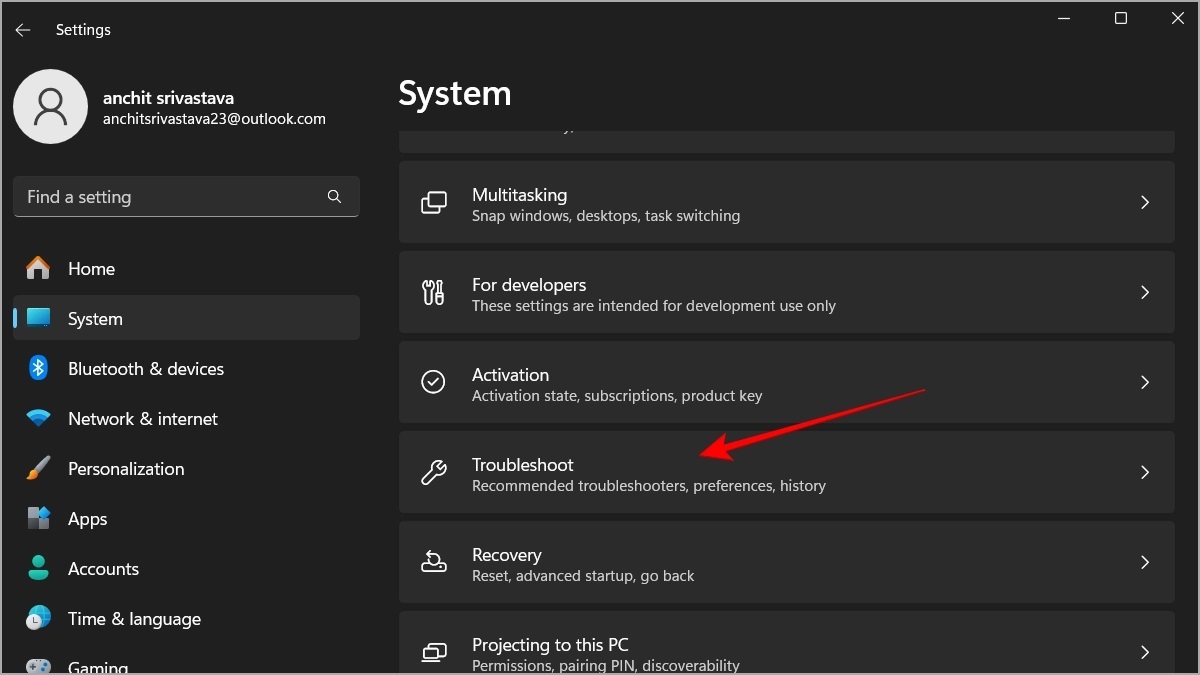Select the Personalization paintbrush icon
This screenshot has width=1200, height=675.
(37, 468)
